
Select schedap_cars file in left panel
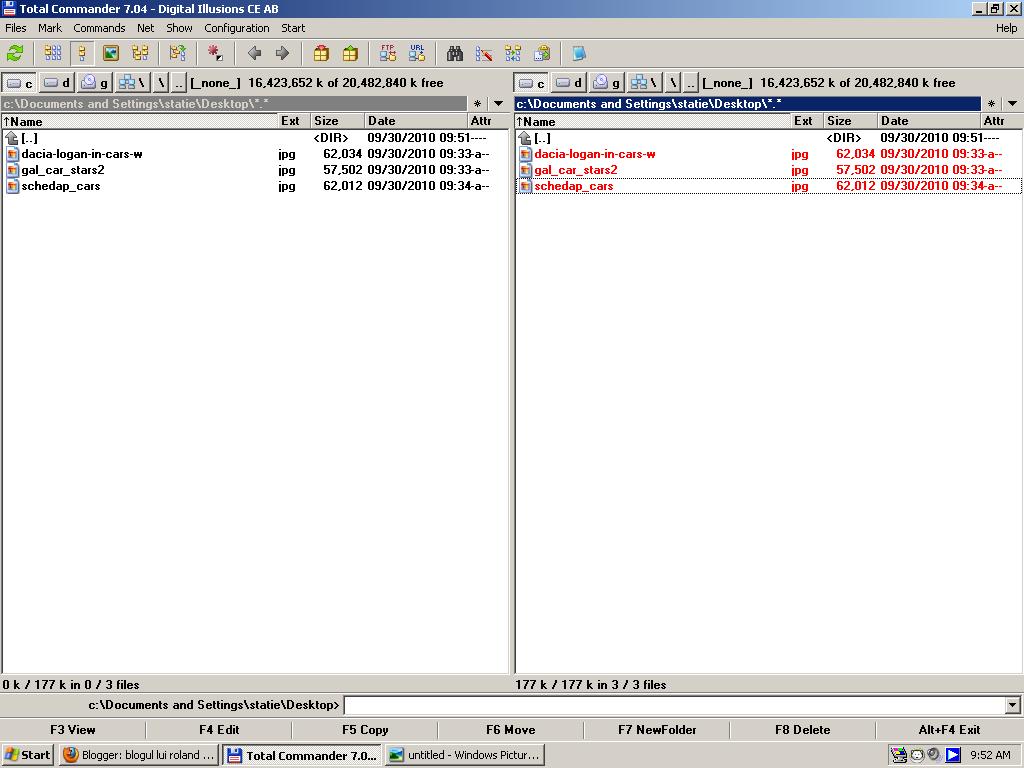255,186
